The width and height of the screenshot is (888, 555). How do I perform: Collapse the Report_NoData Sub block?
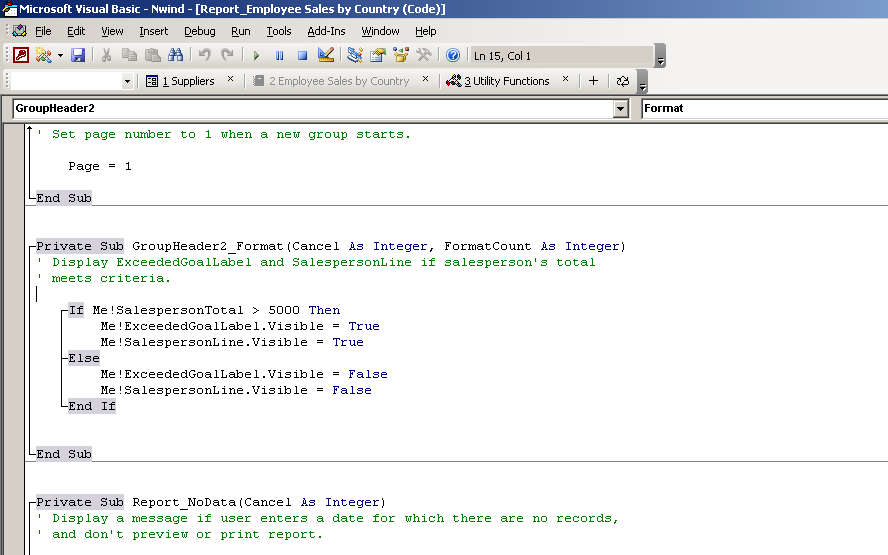(x=32, y=502)
